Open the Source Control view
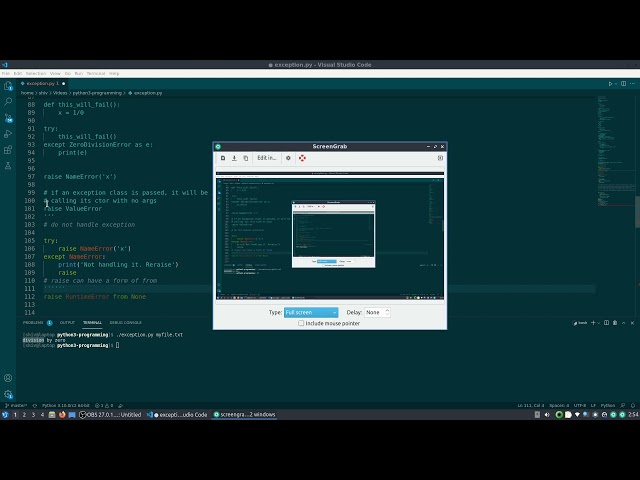This screenshot has width=640, height=480. (8, 118)
